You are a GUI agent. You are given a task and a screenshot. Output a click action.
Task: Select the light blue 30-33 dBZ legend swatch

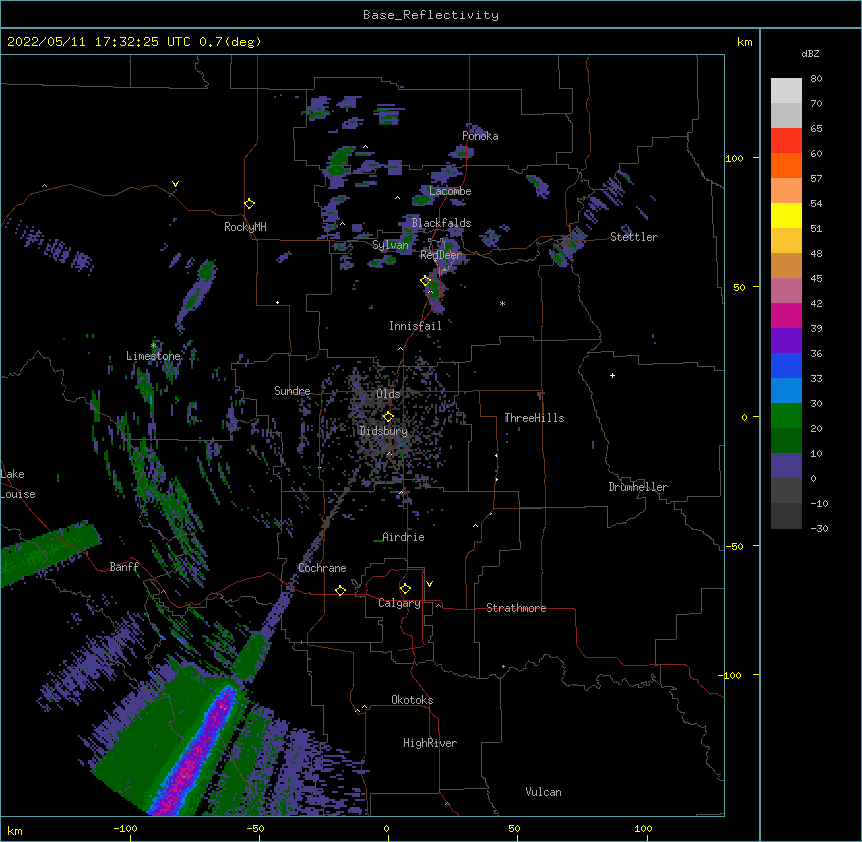pos(786,391)
